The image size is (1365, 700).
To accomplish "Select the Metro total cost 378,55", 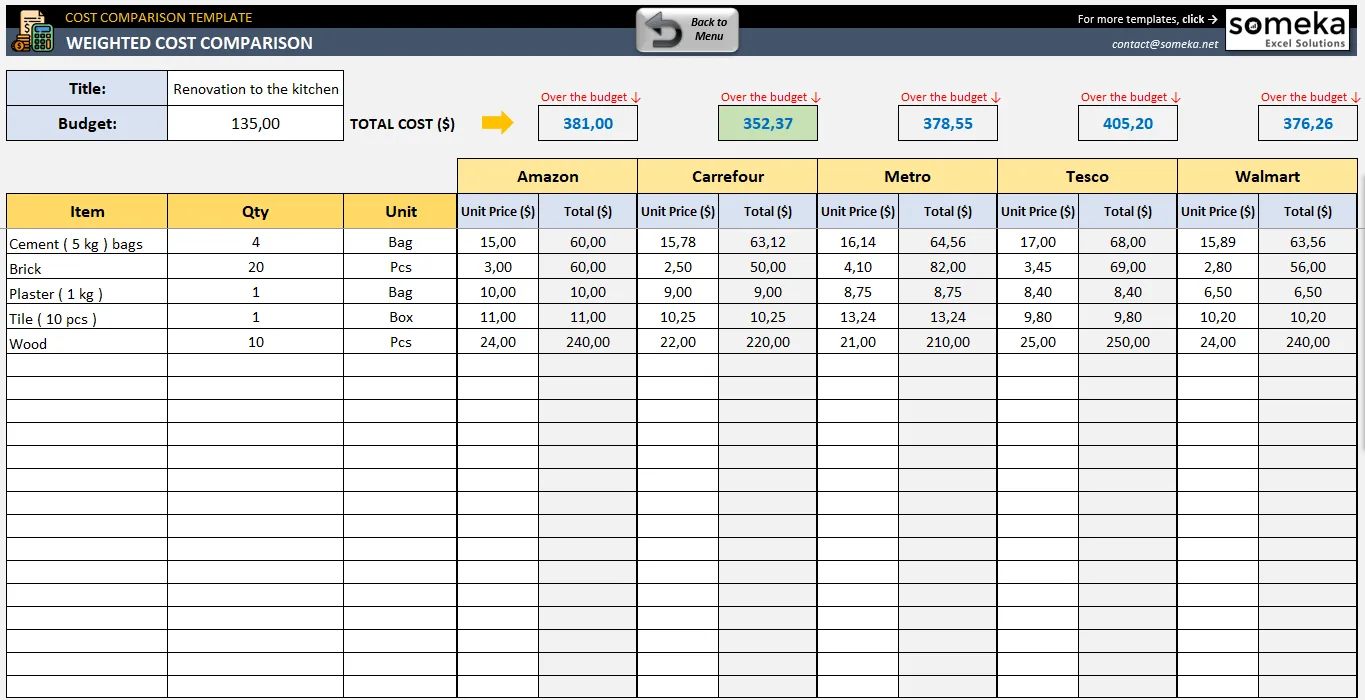I will coord(948,123).
